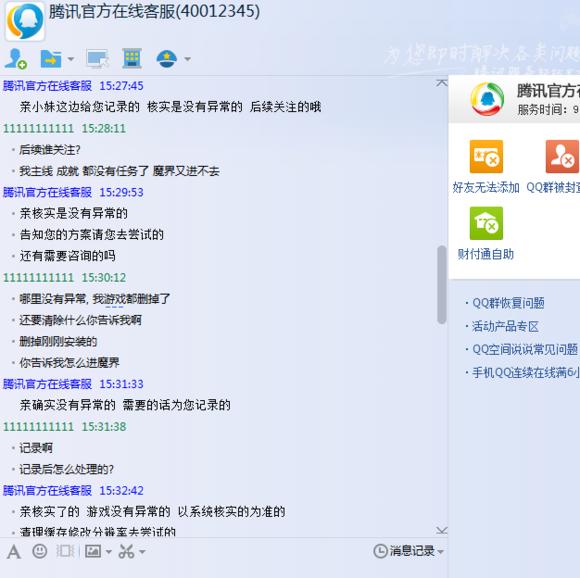This screenshot has width=580, height=578.
Task: Click the 好友无法添加 label
Action: tap(486, 187)
